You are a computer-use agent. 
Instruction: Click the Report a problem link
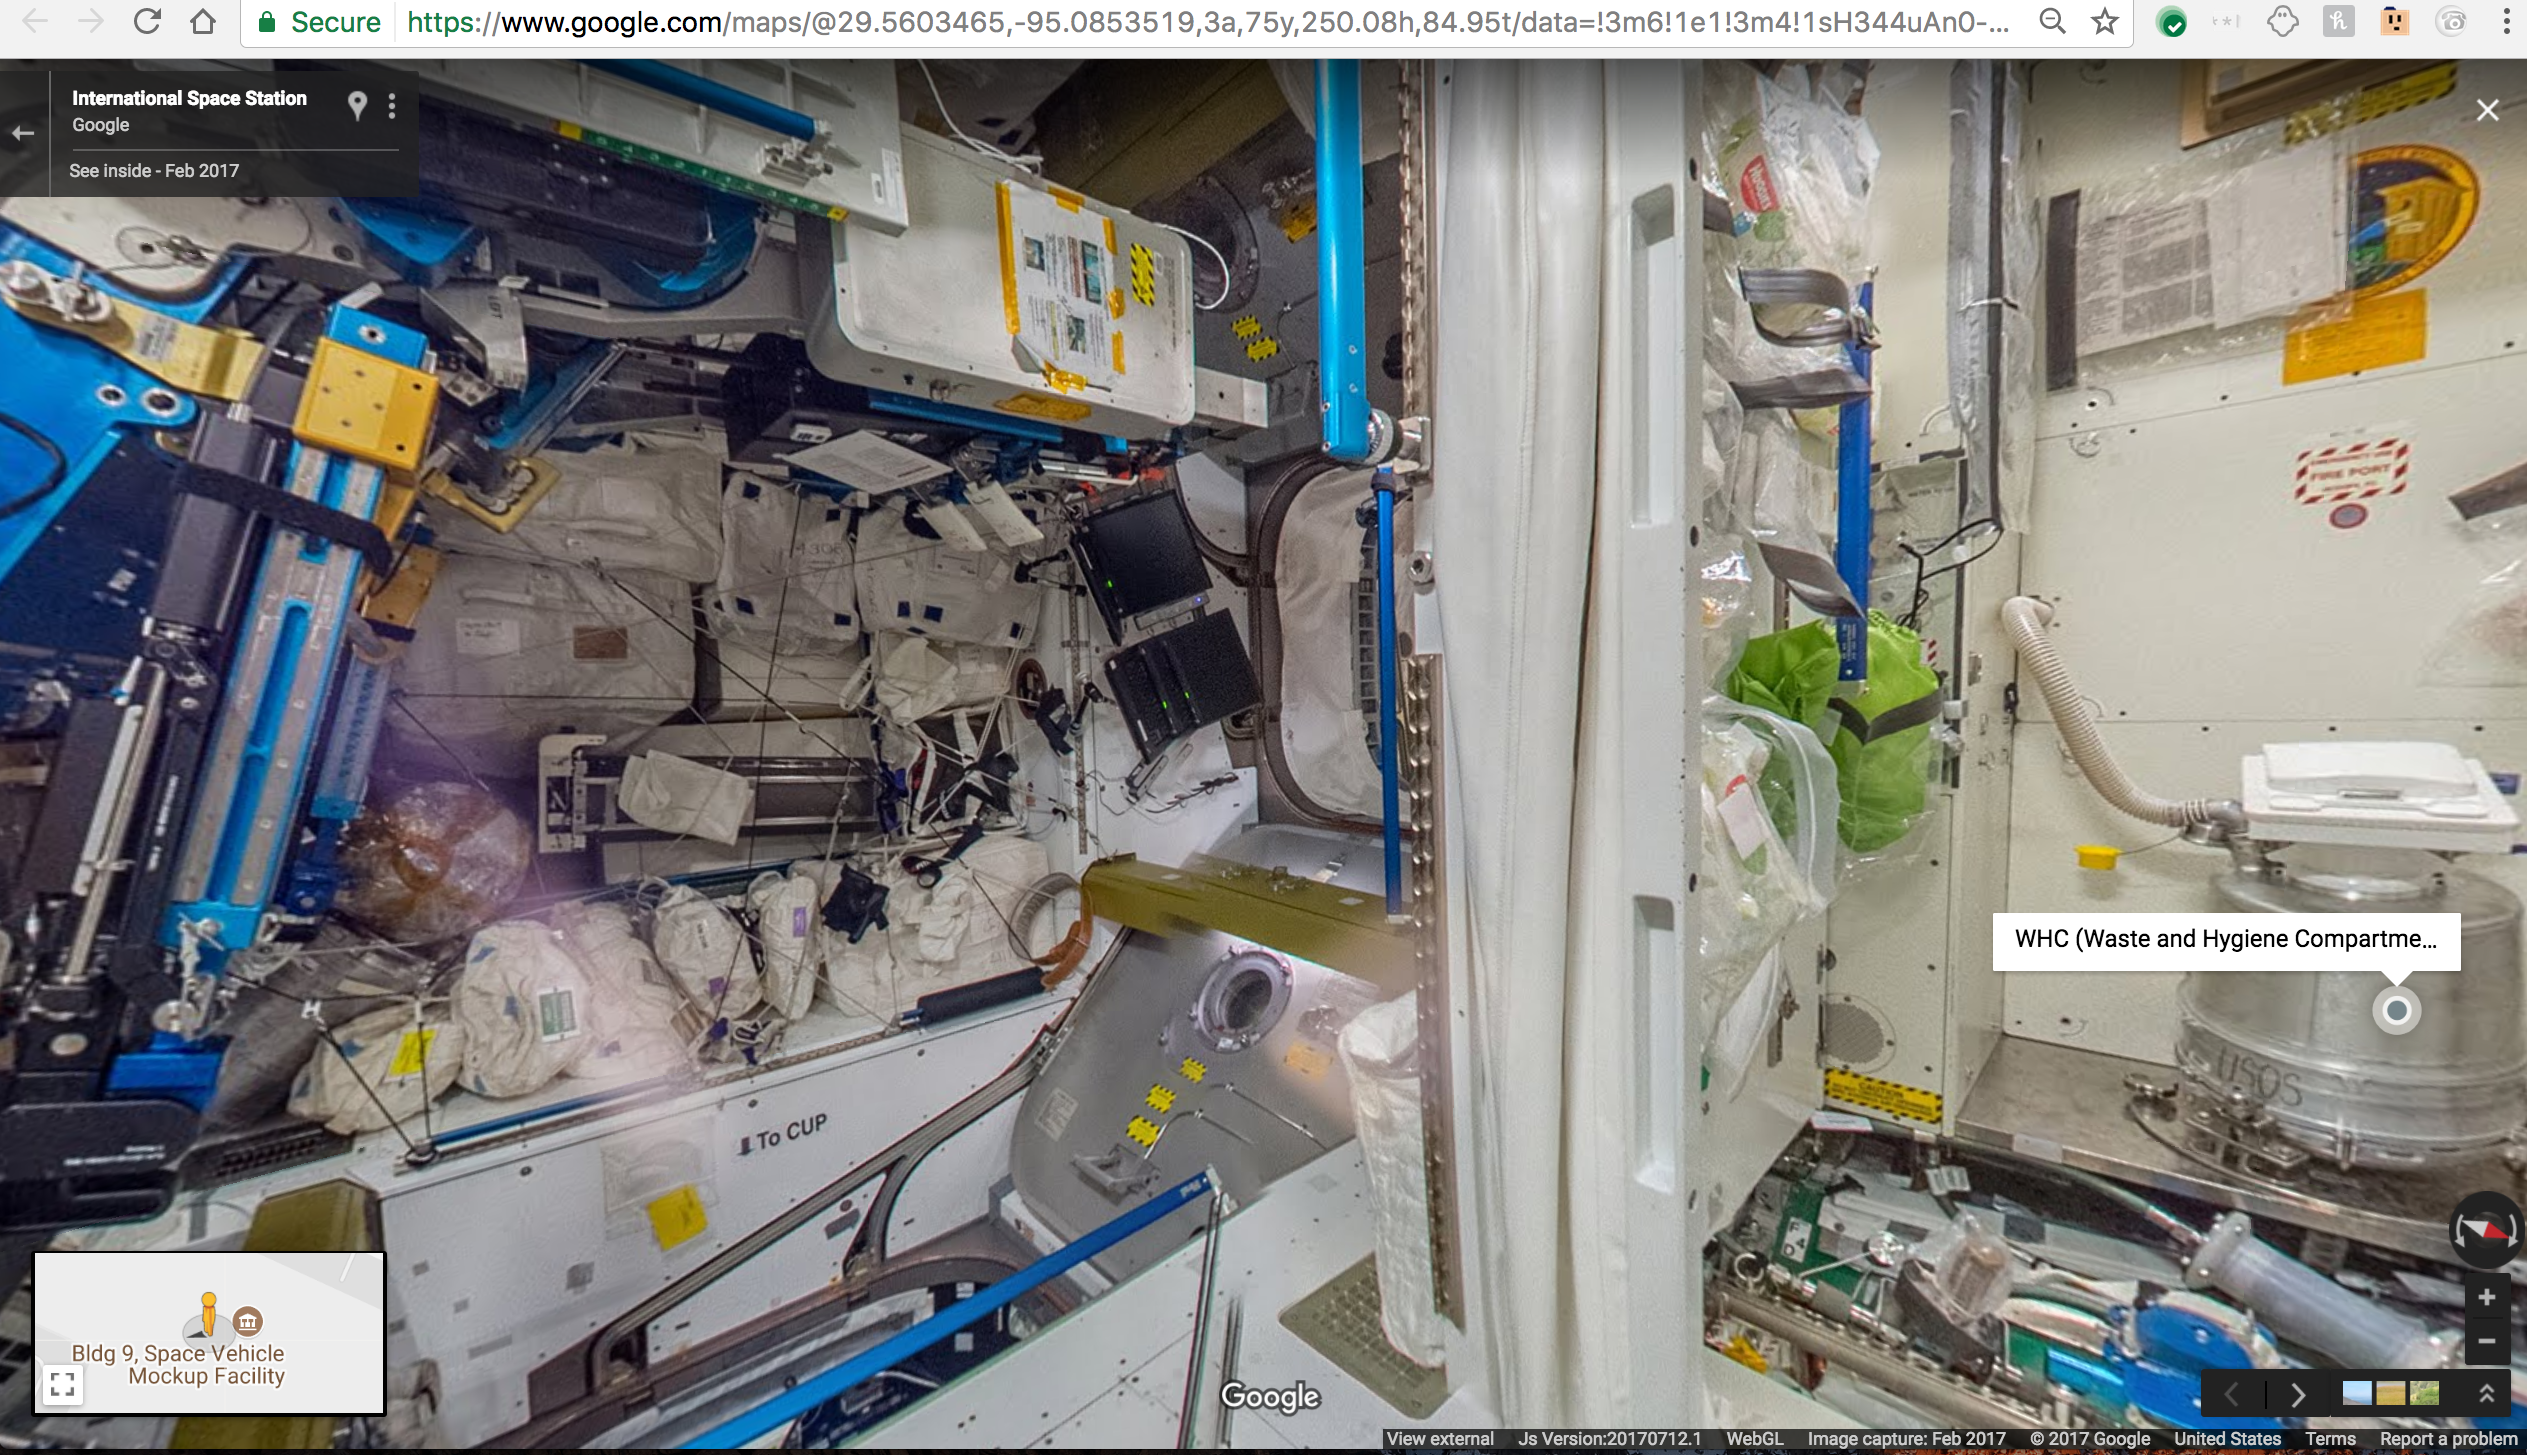point(2447,1439)
